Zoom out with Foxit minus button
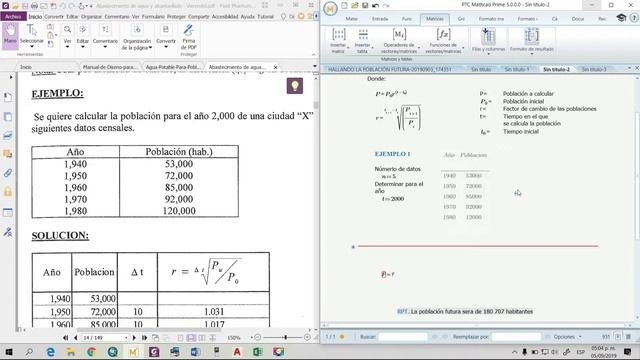The width and height of the screenshot is (640, 360). (258, 338)
